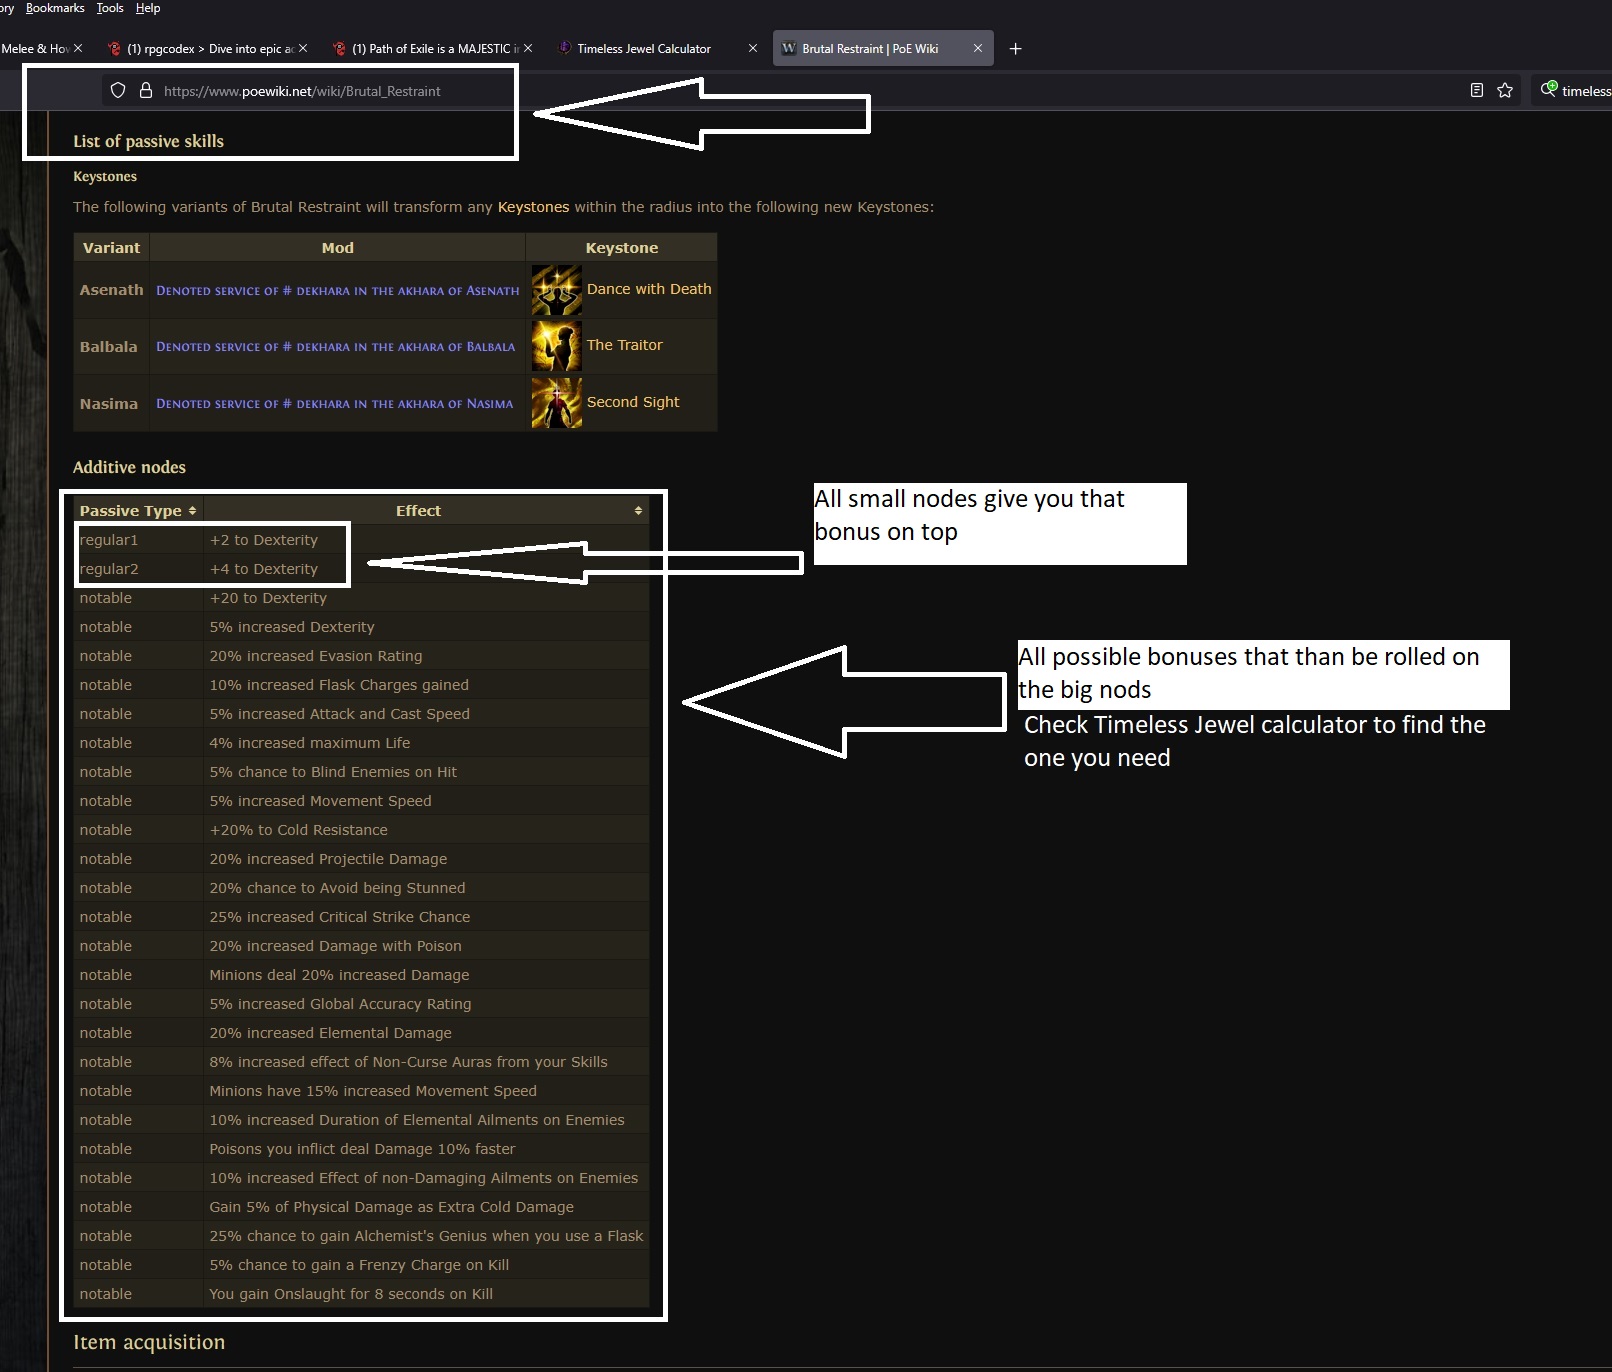This screenshot has width=1612, height=1372.
Task: Select '20% increased Evasion Rating' row
Action: 361,656
